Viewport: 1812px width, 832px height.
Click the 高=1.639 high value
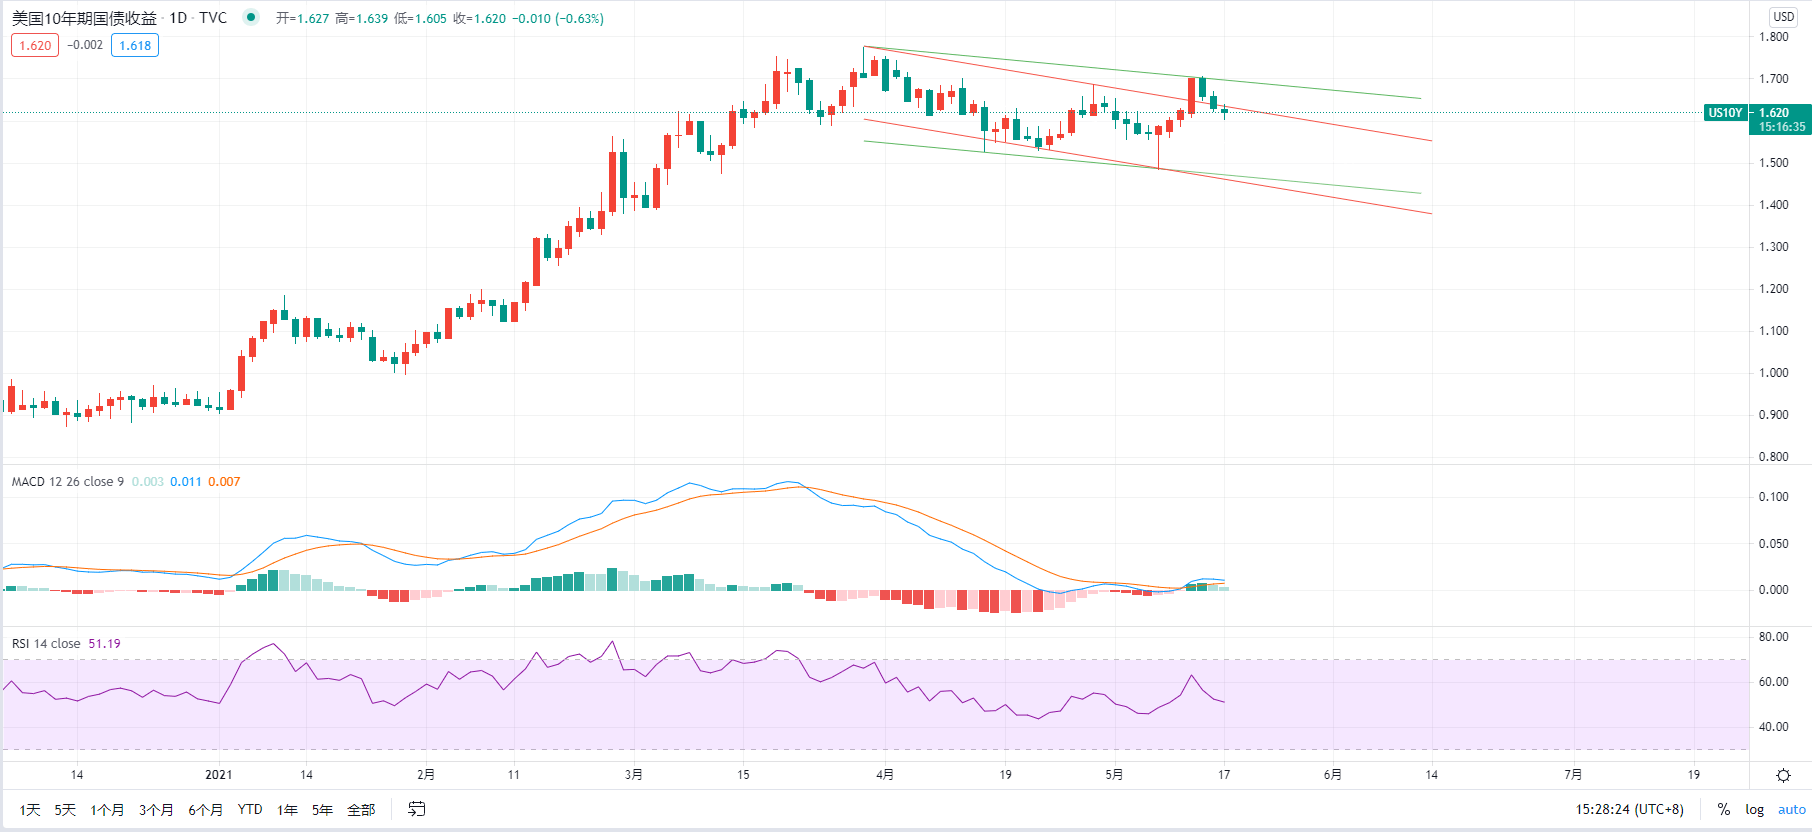[x=361, y=18]
